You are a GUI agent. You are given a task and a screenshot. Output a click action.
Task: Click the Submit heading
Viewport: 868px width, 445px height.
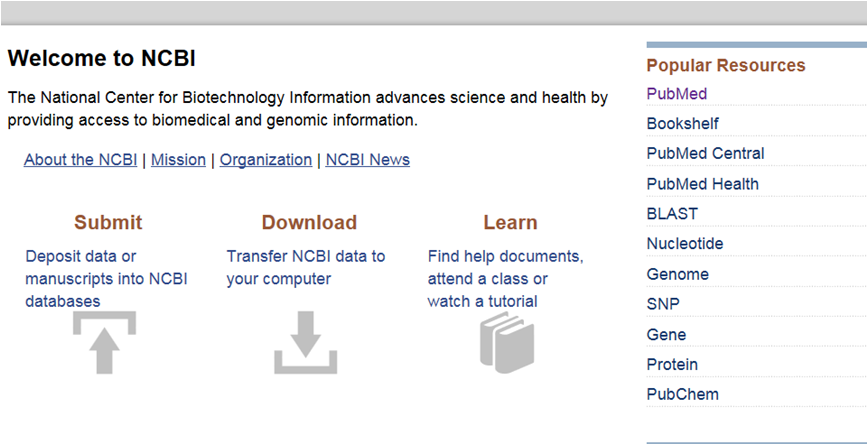(x=108, y=222)
